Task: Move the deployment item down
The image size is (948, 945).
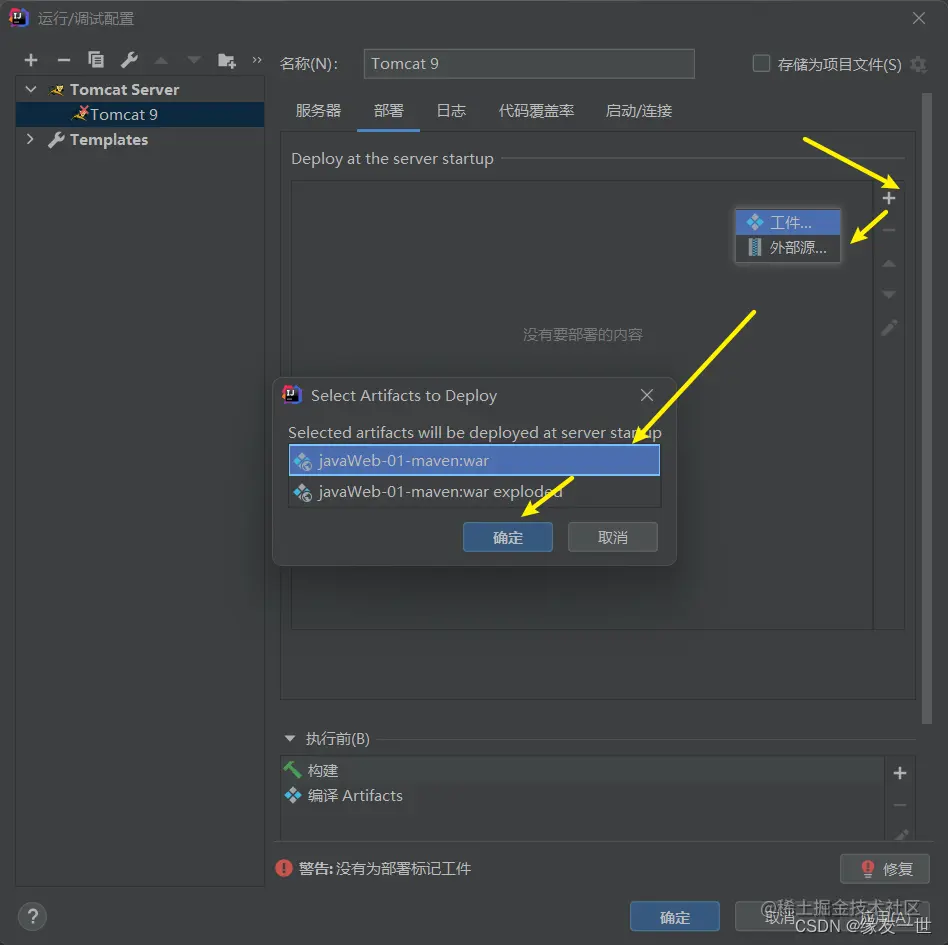Action: coord(889,294)
